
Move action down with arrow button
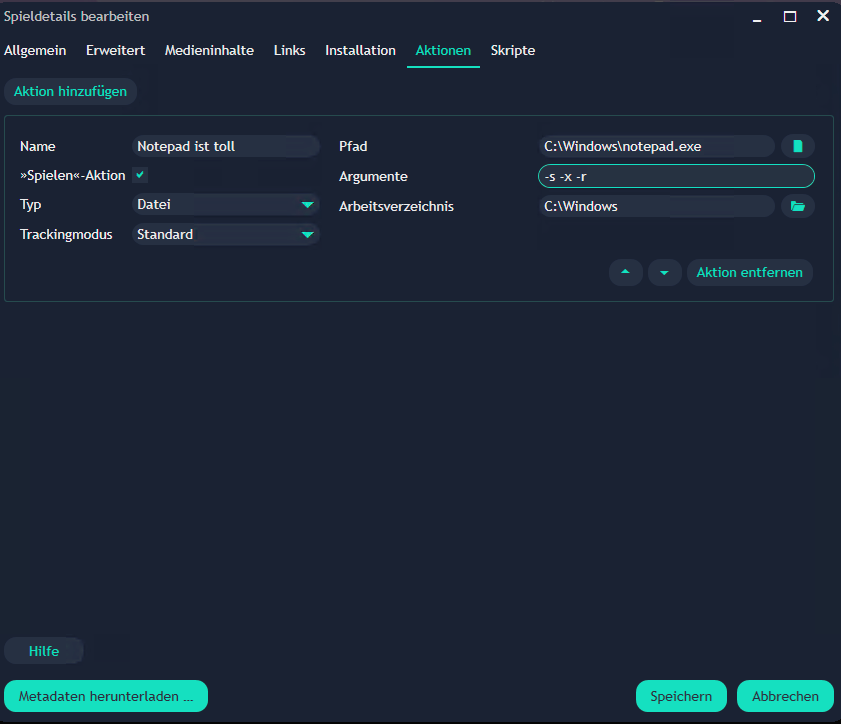point(665,272)
